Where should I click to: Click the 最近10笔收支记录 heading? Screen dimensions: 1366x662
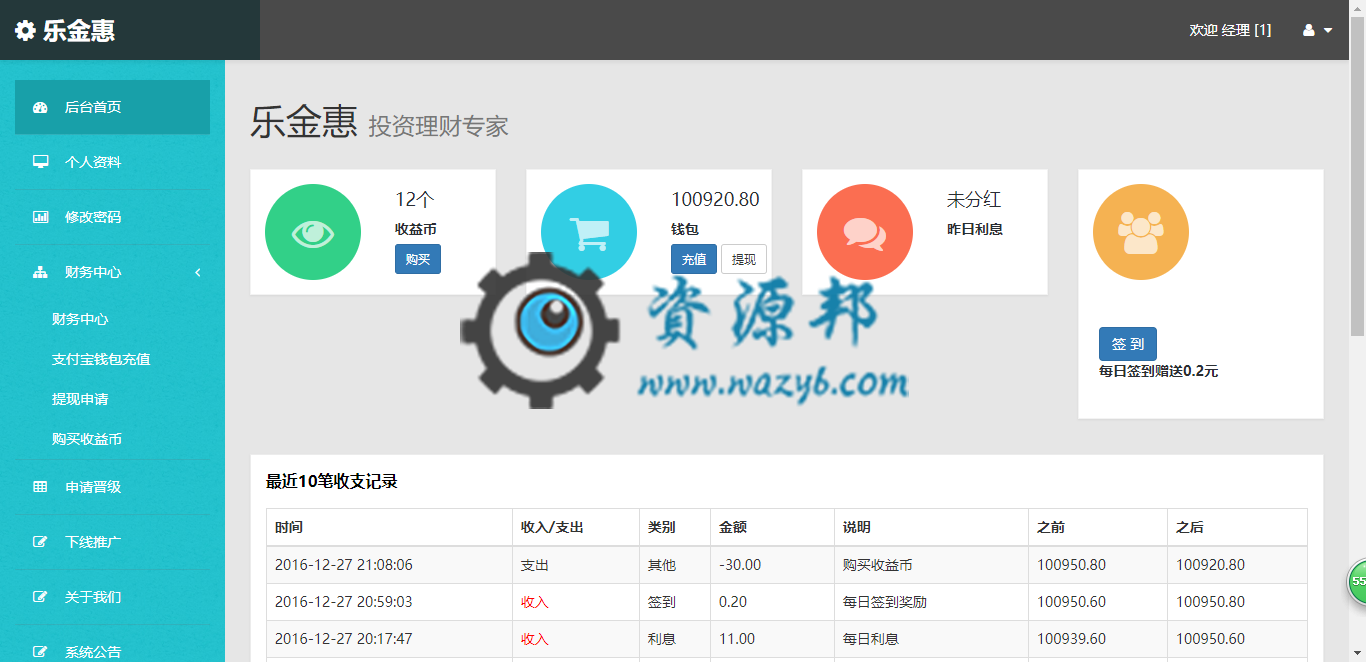332,481
